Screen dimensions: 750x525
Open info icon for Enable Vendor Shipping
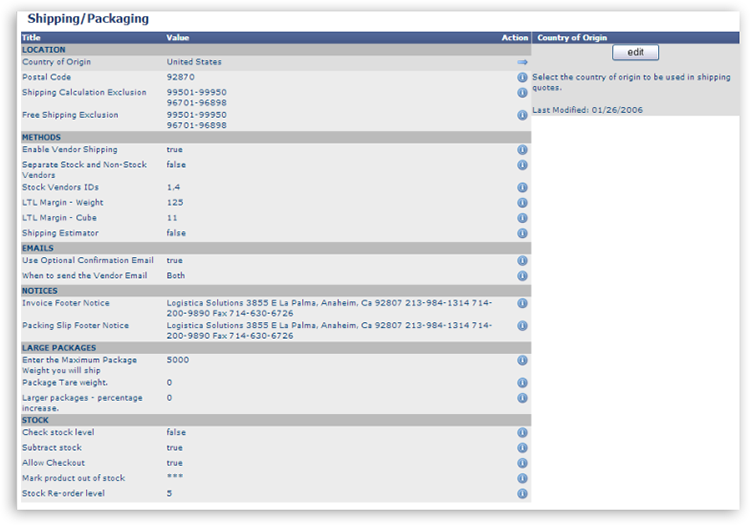tap(522, 150)
